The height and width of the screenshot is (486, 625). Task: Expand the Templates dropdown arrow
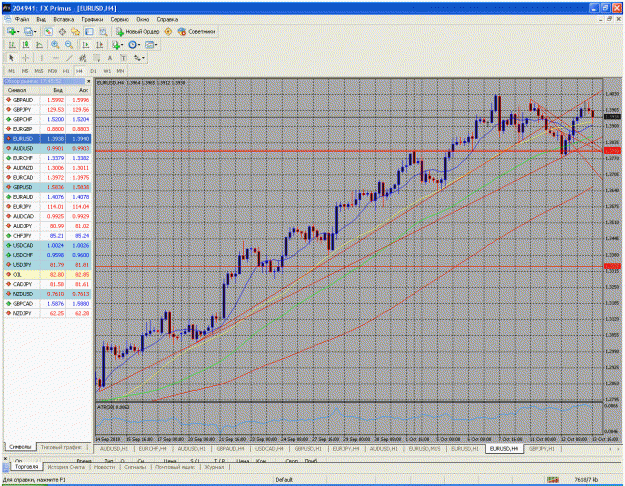pyautogui.click(x=156, y=45)
